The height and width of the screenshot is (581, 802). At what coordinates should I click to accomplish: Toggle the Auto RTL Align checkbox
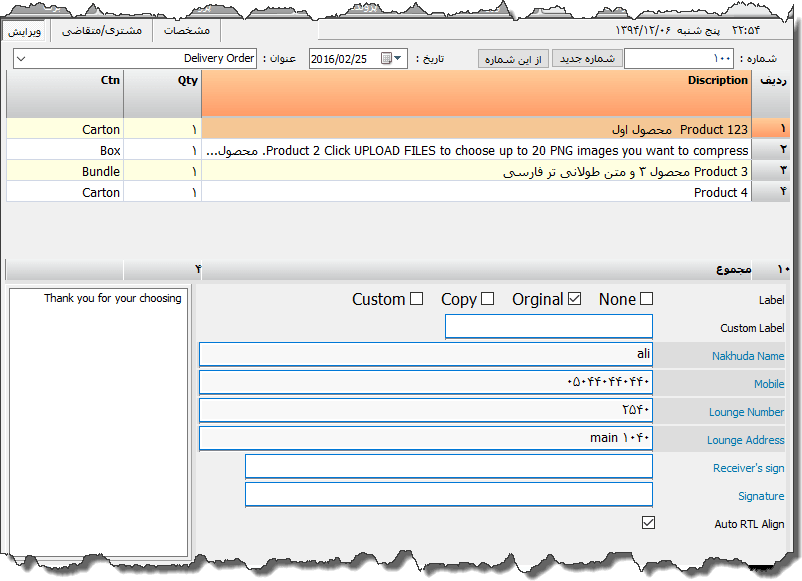coord(648,523)
